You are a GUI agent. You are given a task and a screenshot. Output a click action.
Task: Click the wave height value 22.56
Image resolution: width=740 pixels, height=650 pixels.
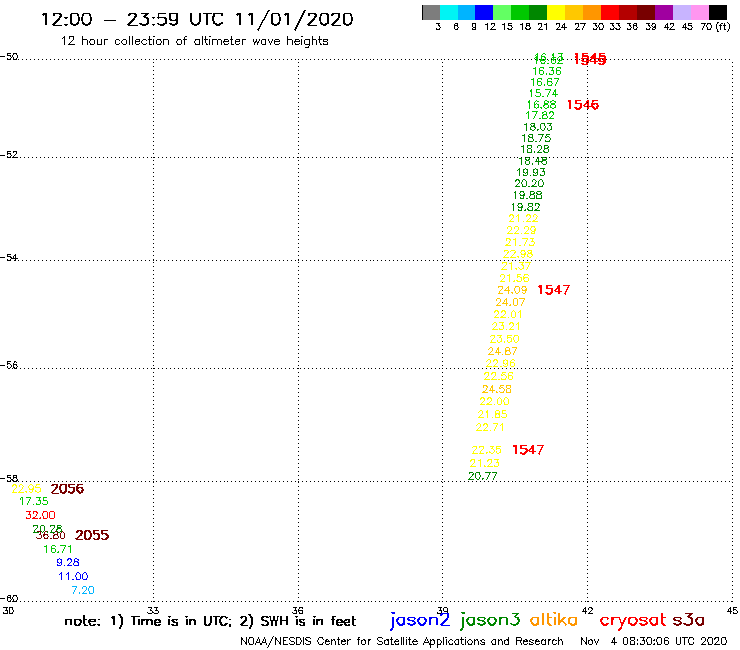[x=498, y=377]
